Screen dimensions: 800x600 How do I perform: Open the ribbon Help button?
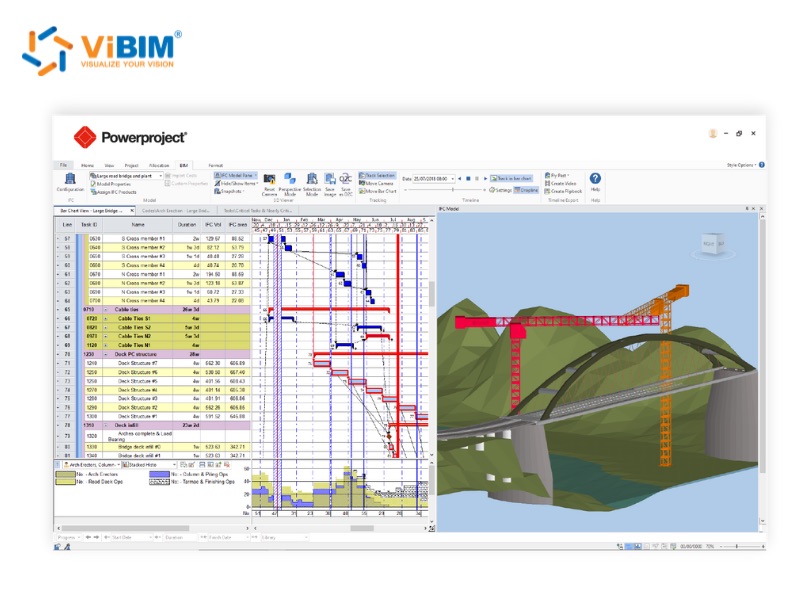tap(595, 181)
